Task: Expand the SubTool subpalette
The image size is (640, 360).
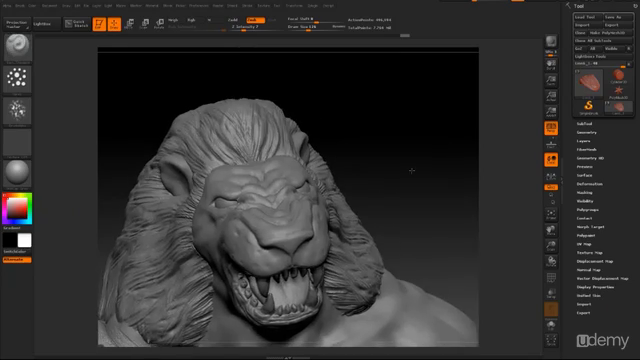Action: point(584,124)
